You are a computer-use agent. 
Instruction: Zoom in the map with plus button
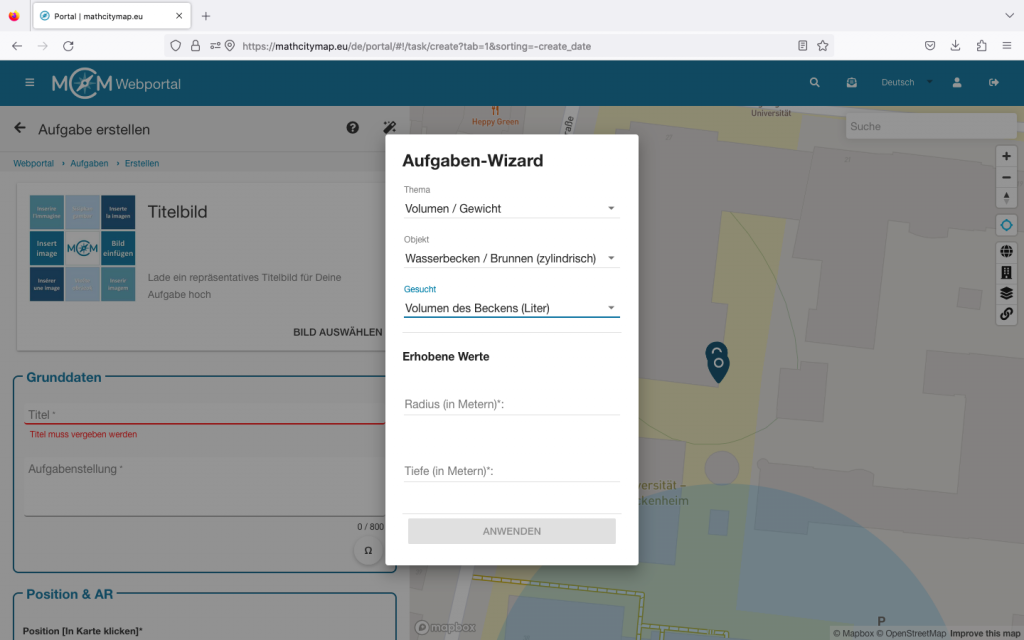click(x=1006, y=156)
